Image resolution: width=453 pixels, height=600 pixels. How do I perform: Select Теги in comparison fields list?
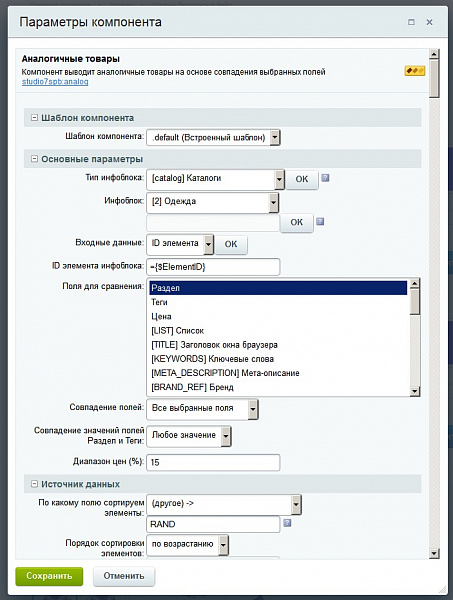point(278,302)
